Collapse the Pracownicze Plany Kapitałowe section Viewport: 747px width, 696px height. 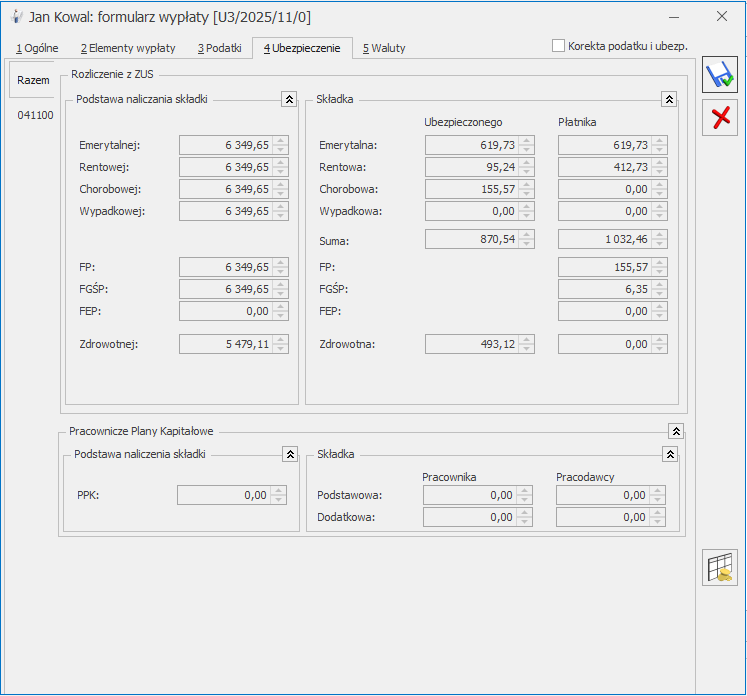(x=676, y=431)
